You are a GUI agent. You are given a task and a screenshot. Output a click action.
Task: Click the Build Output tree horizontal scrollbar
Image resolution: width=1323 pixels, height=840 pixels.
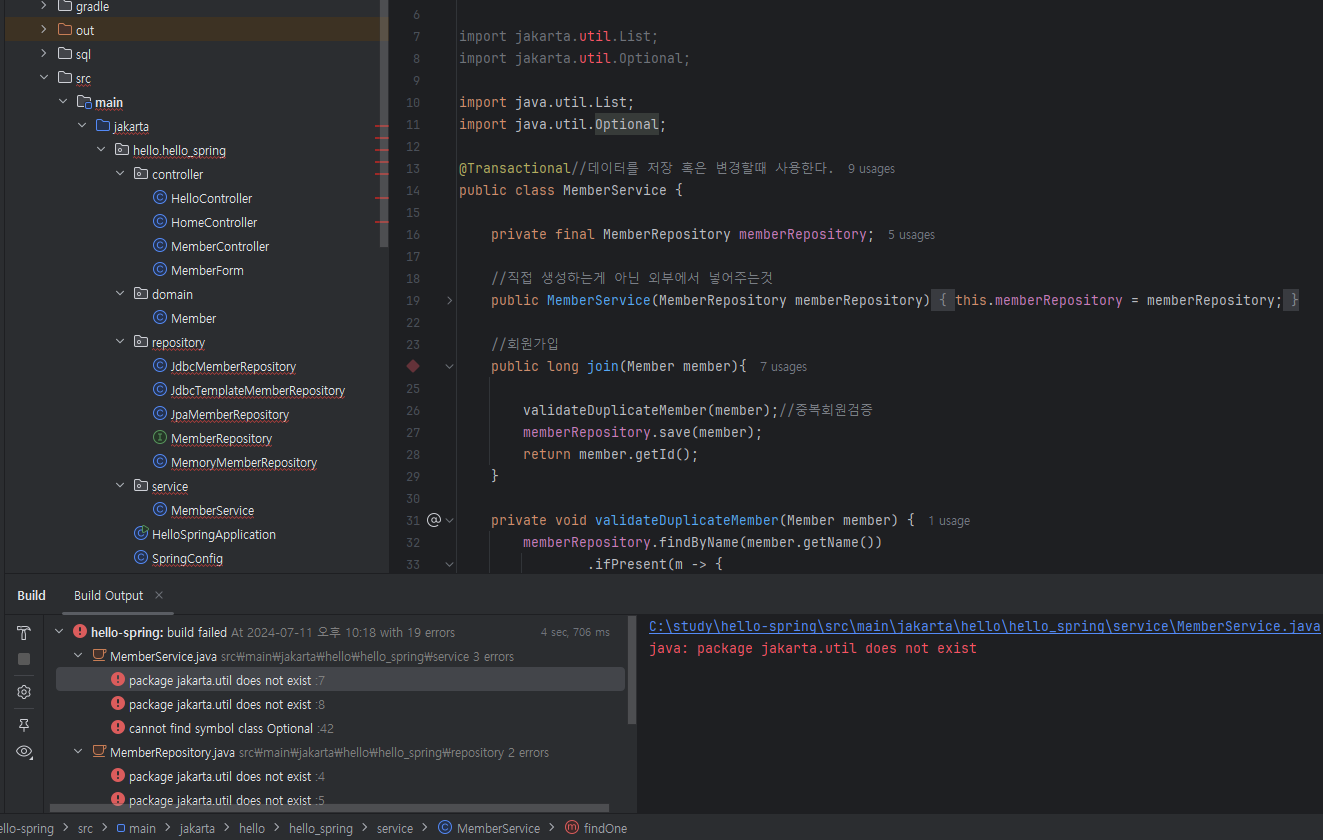[330, 808]
